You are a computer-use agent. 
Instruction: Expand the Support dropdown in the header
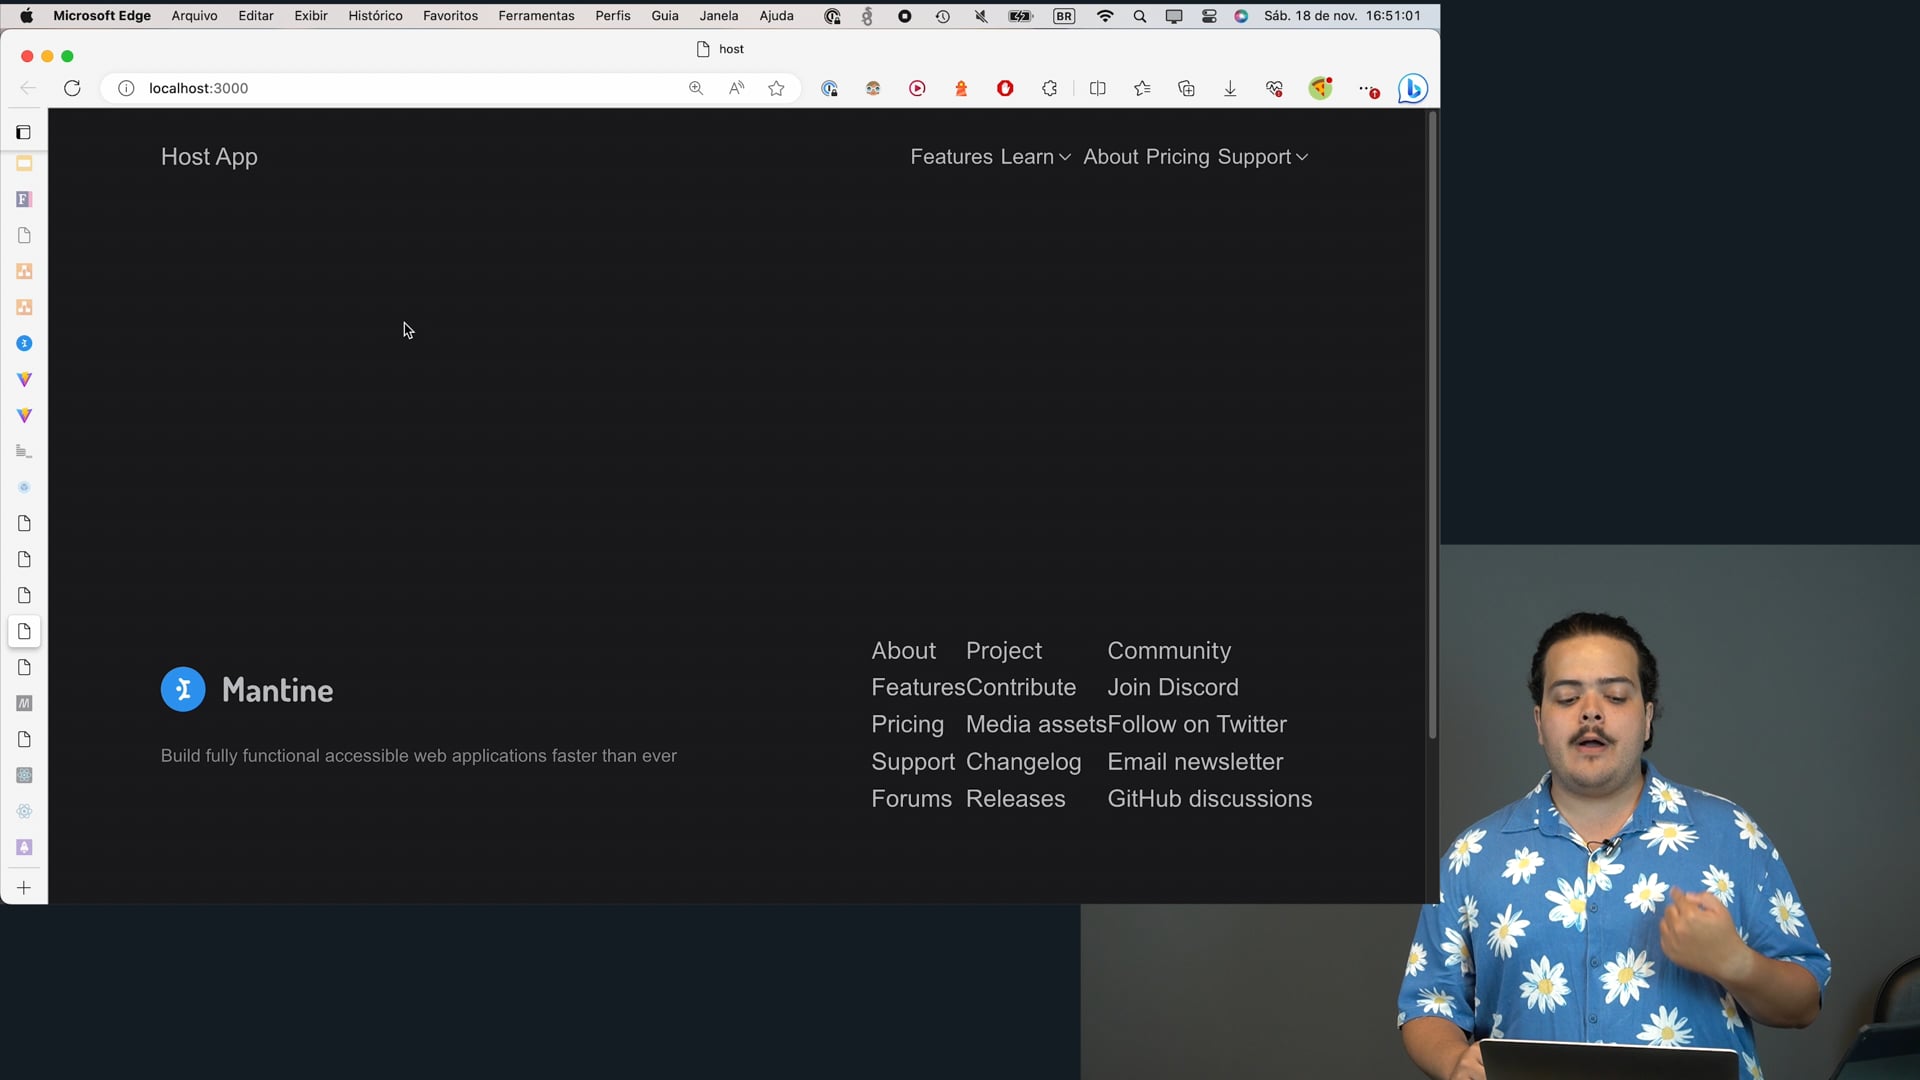[x=1262, y=157]
